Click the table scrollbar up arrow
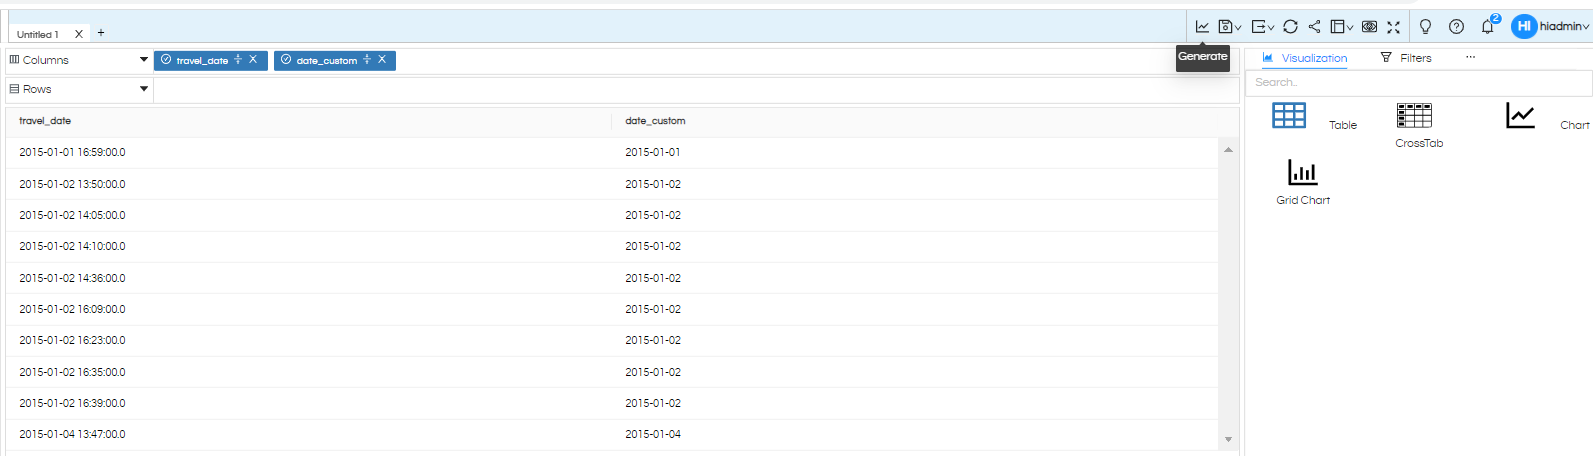Viewport: 1593px width, 456px height. click(x=1228, y=150)
